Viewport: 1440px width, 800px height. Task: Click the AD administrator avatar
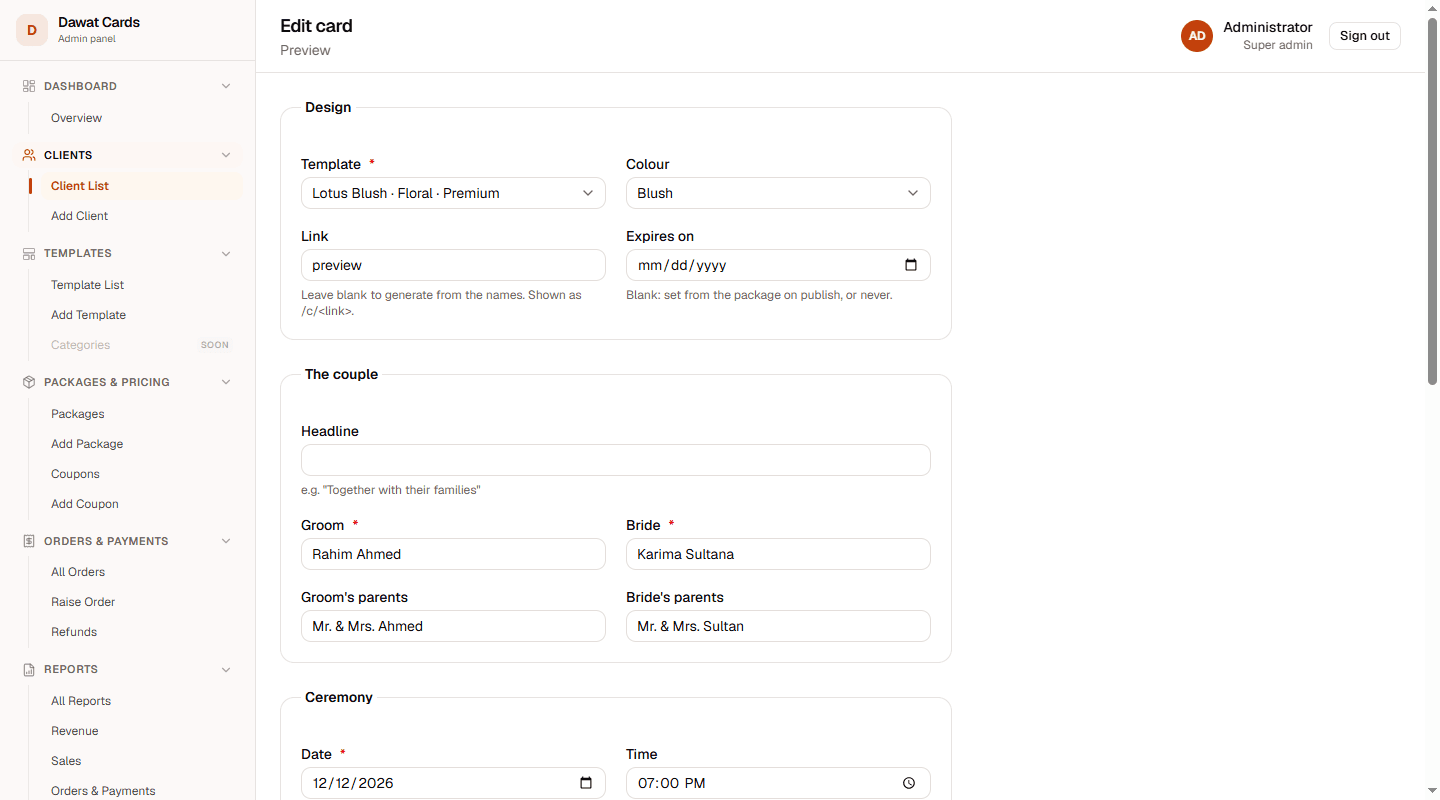pos(1197,36)
